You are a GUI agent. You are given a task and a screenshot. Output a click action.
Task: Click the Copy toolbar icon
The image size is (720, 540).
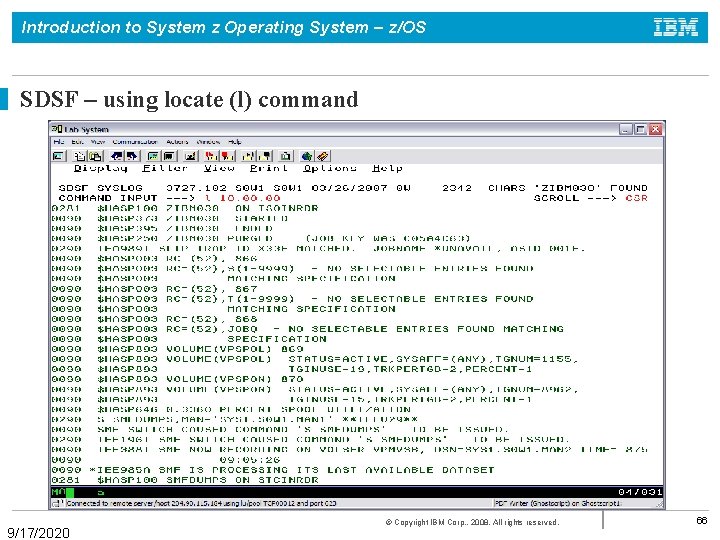tap(79, 156)
